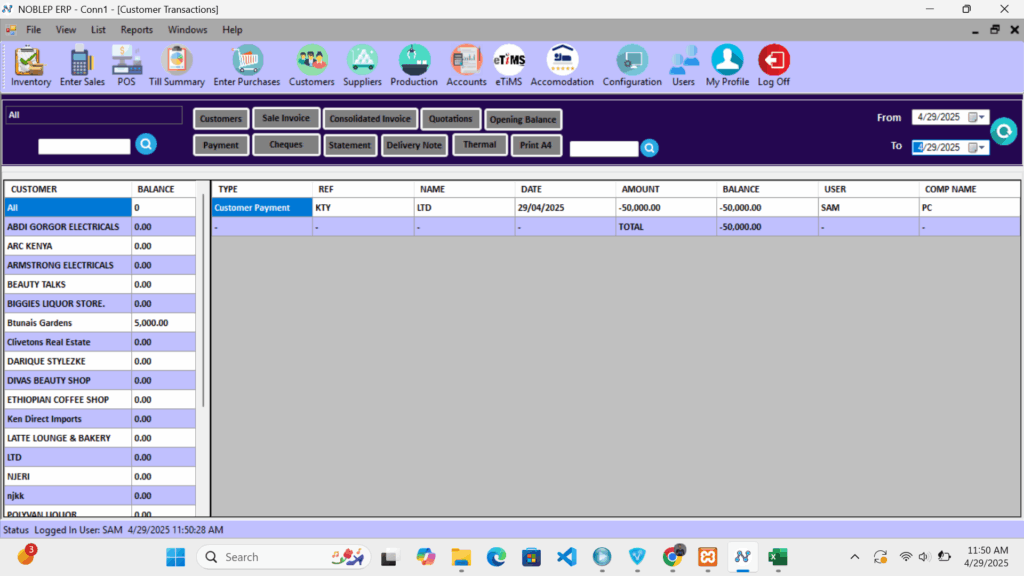Click the Opening Balance button
1024x576 pixels.
(x=522, y=120)
